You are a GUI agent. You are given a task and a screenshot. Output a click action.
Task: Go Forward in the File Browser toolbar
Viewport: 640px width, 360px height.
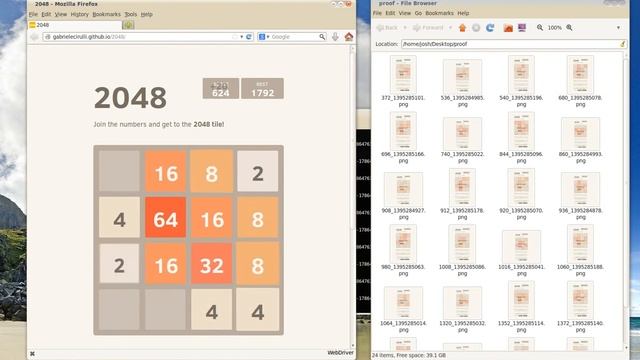(x=428, y=28)
